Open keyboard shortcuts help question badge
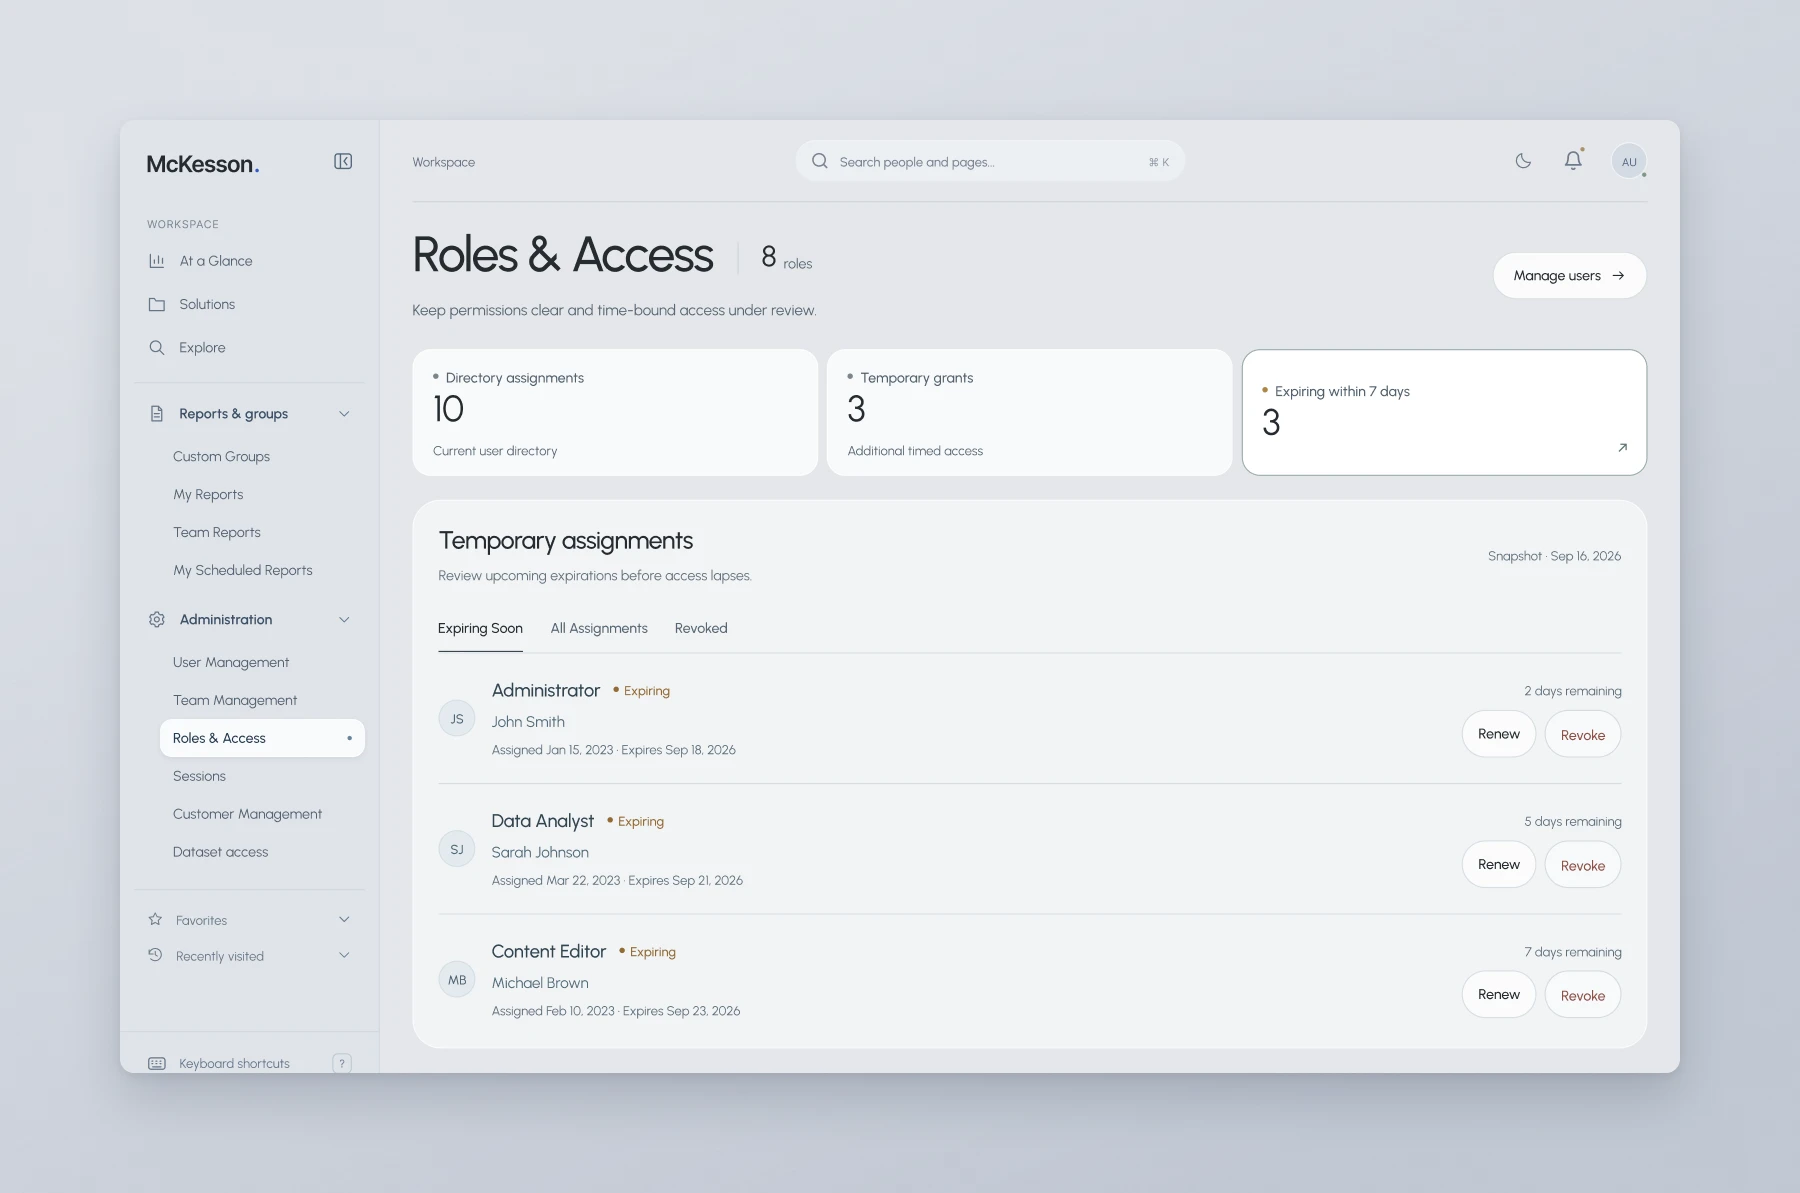 (342, 1063)
